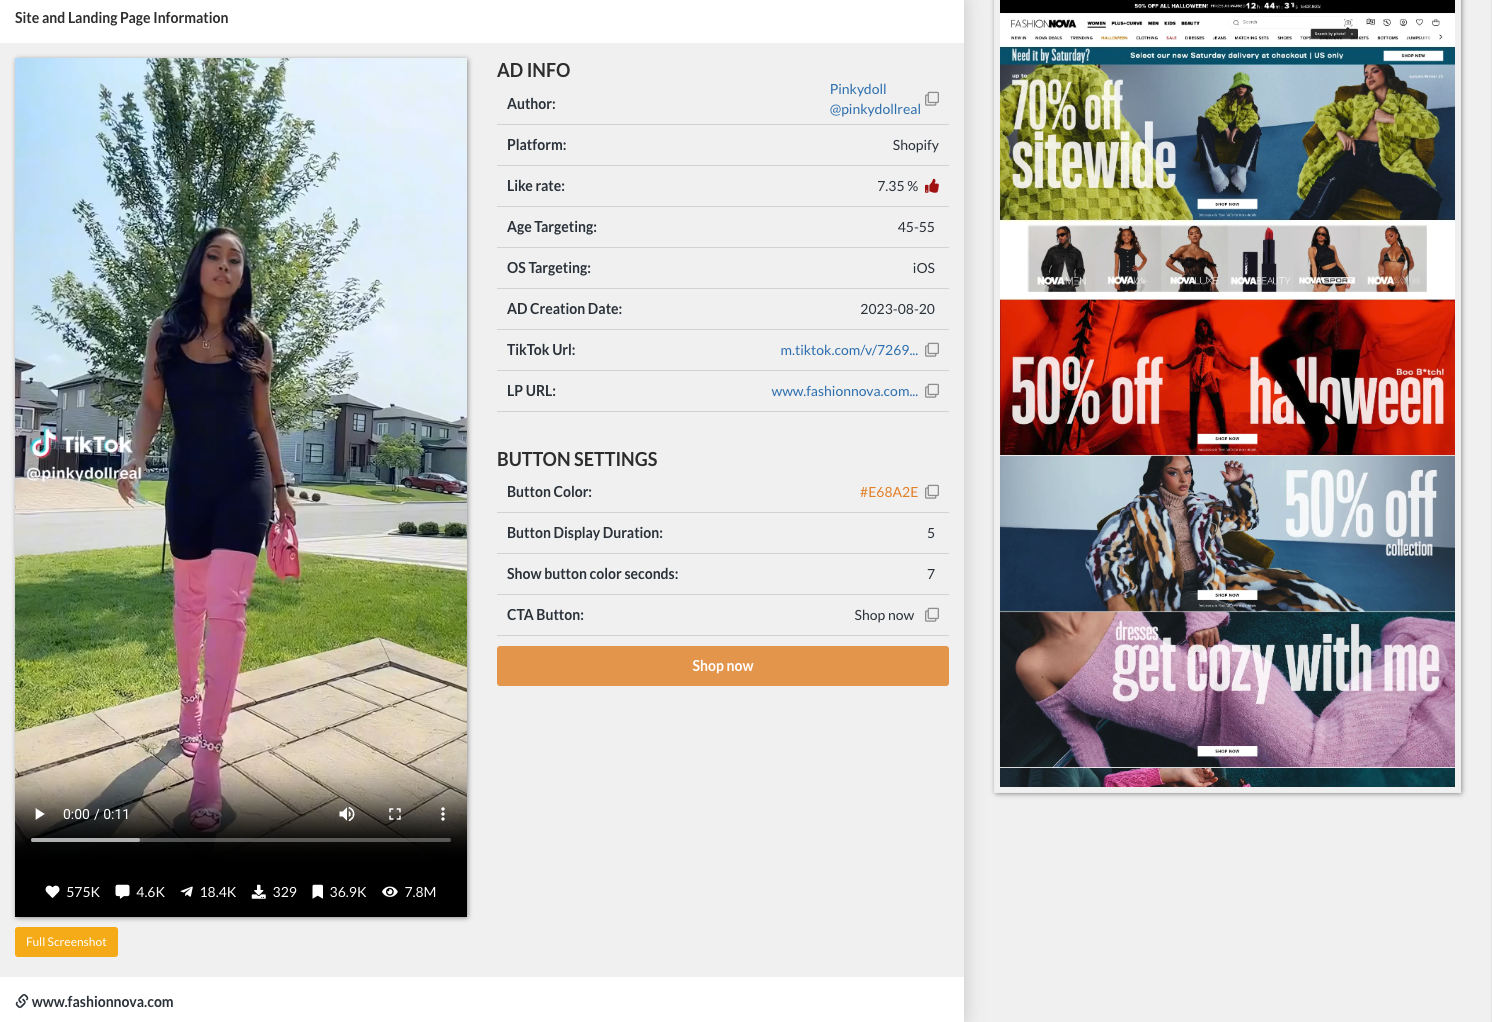This screenshot has width=1492, height=1022.
Task: Open the m.tiktok.com video link
Action: (849, 350)
